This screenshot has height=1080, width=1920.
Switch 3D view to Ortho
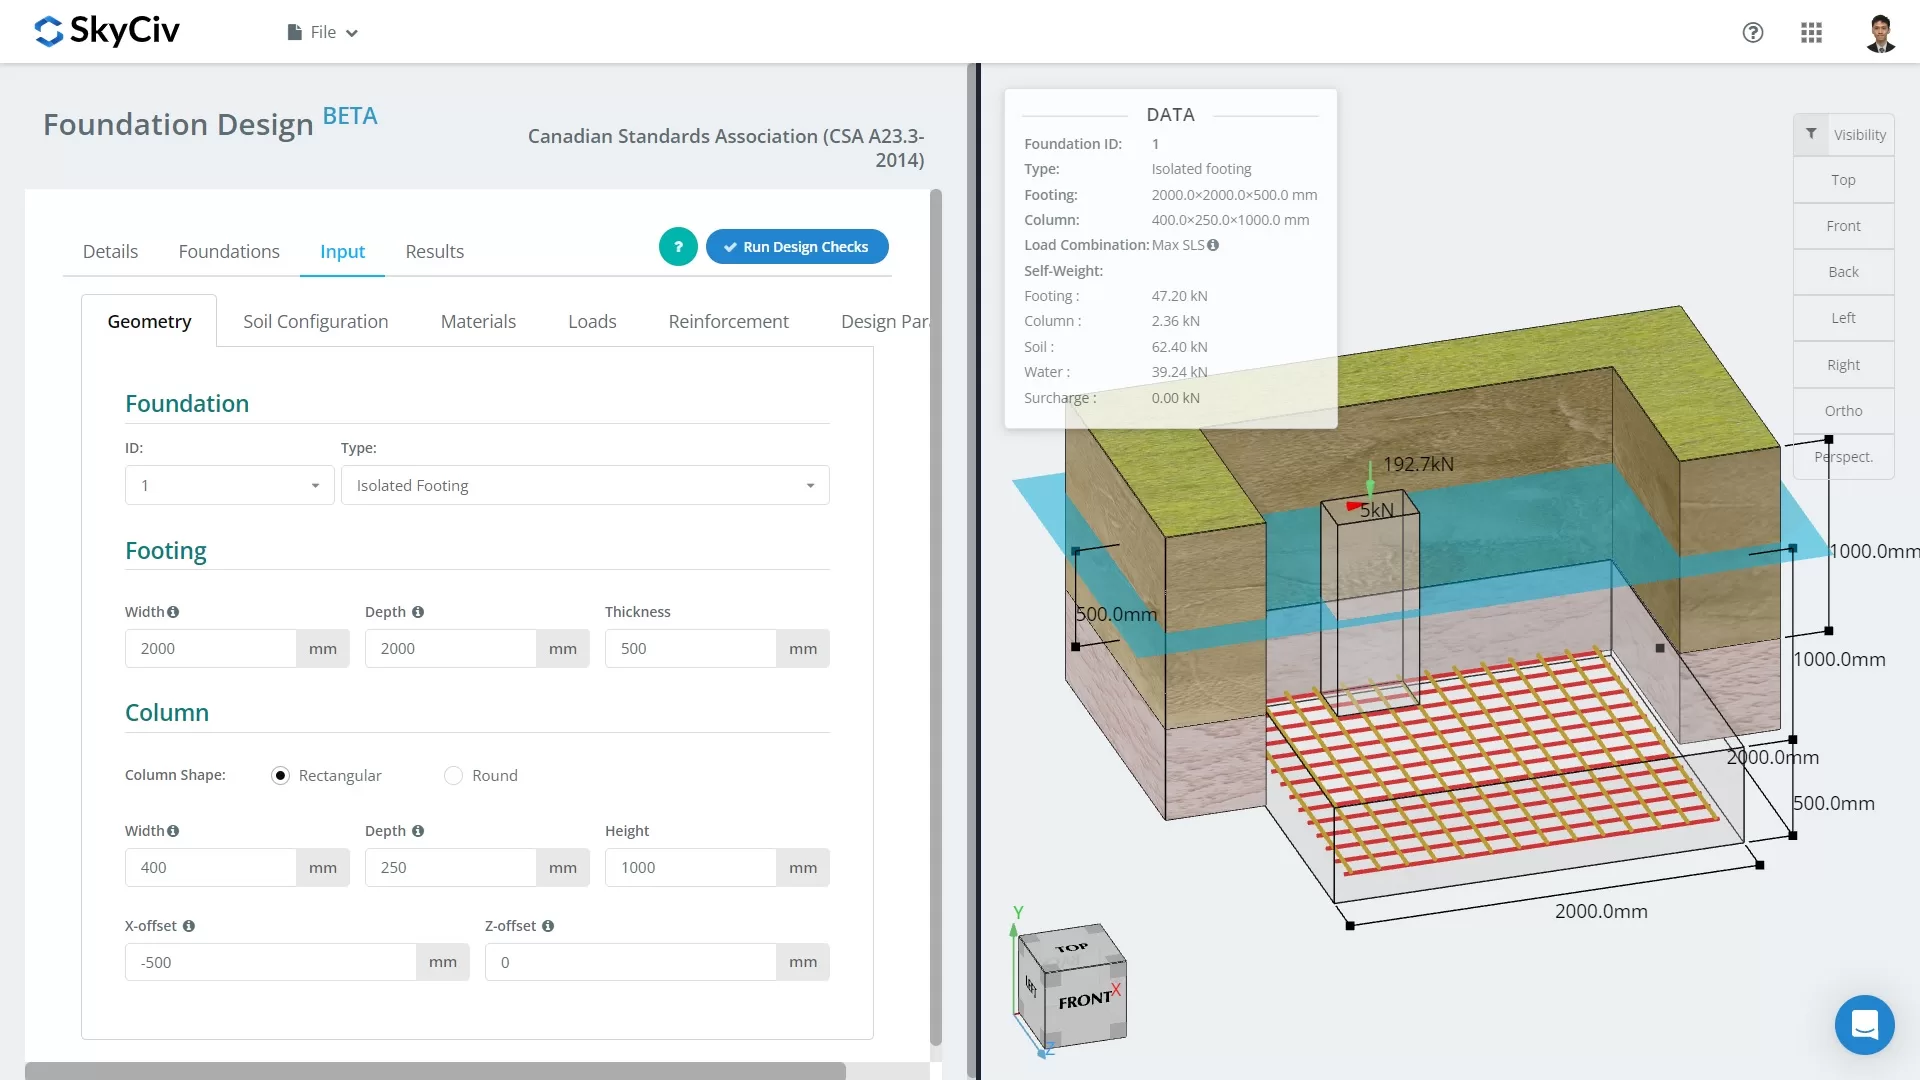pos(1844,411)
